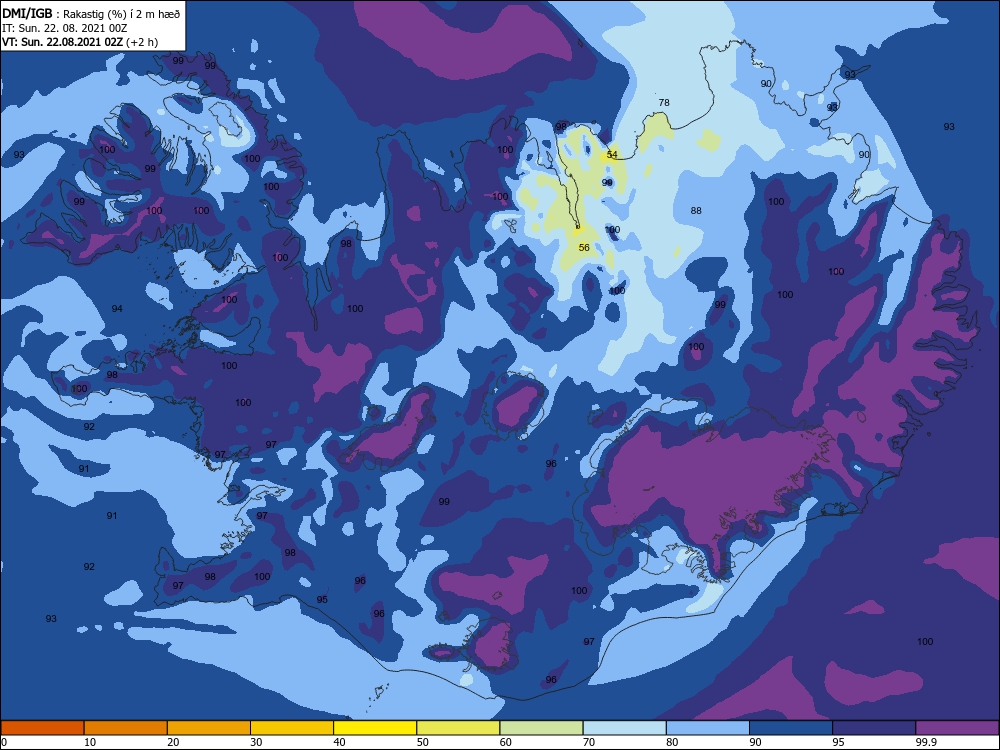Click the legend scale label '30'
Screen dimensions: 1000x750
(x=256, y=742)
